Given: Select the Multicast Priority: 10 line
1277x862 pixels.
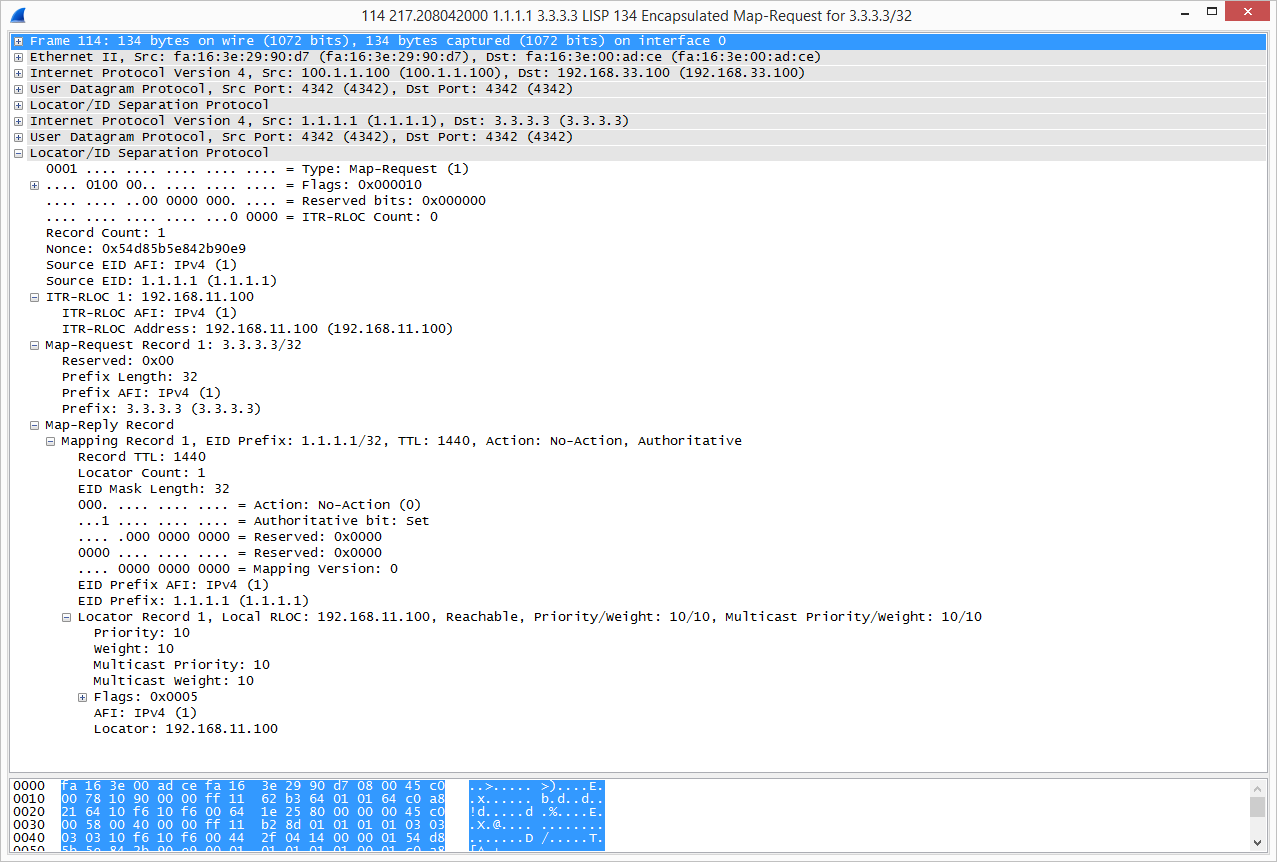Looking at the screenshot, I should click(x=182, y=665).
